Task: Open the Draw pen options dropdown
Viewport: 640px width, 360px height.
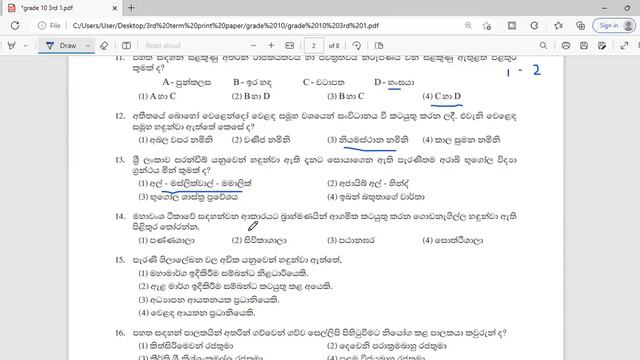Action: (x=88, y=46)
